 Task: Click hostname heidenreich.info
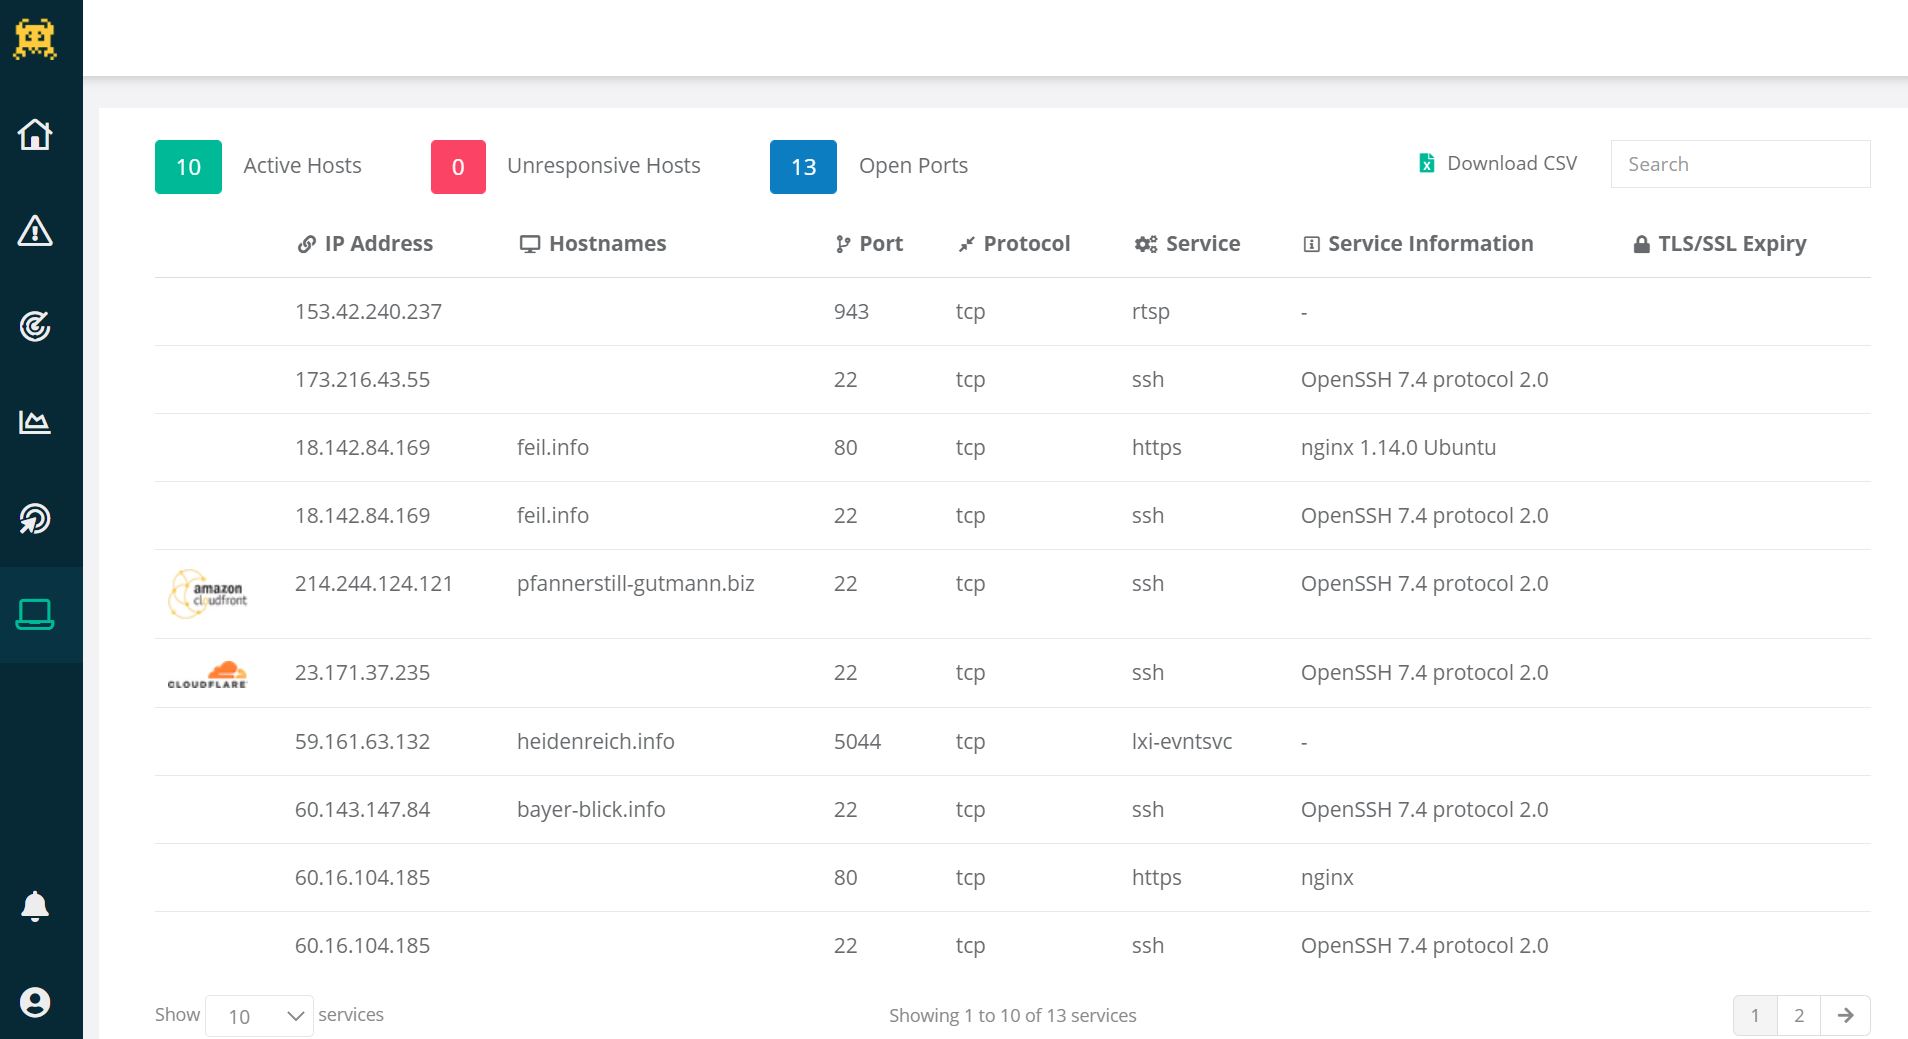(596, 742)
